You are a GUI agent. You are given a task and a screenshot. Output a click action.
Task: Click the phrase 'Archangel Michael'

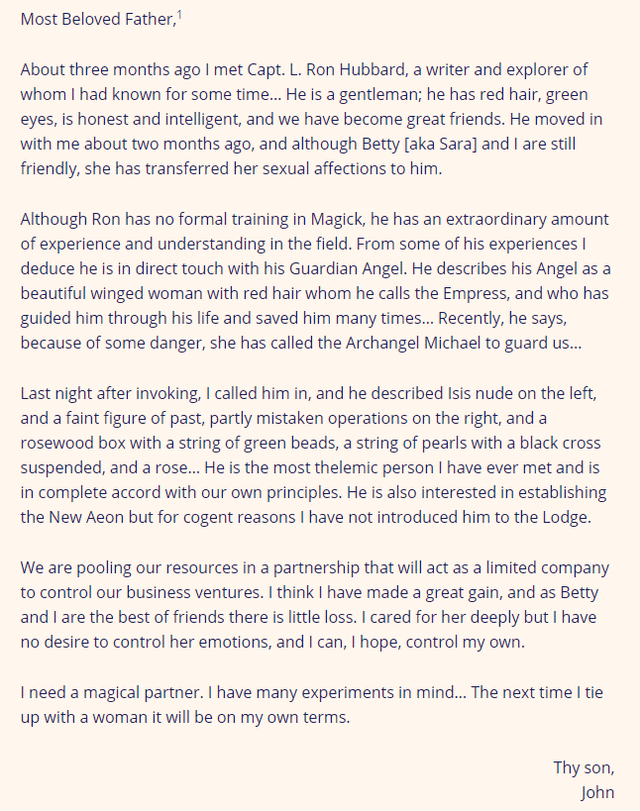(413, 343)
